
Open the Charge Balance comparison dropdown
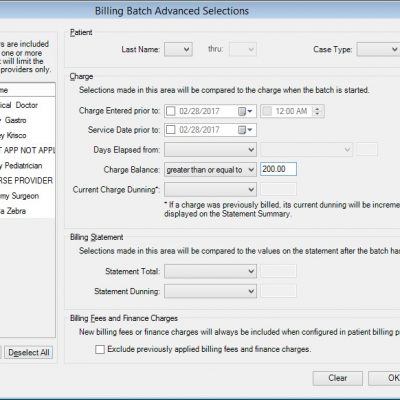pos(210,170)
